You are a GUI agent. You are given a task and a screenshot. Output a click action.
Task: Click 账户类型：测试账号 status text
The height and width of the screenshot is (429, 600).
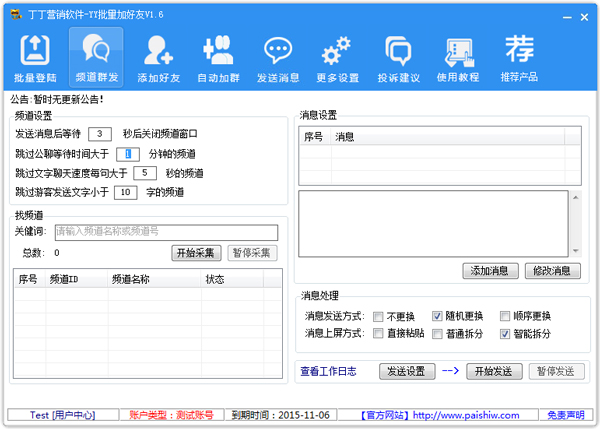coord(171,415)
